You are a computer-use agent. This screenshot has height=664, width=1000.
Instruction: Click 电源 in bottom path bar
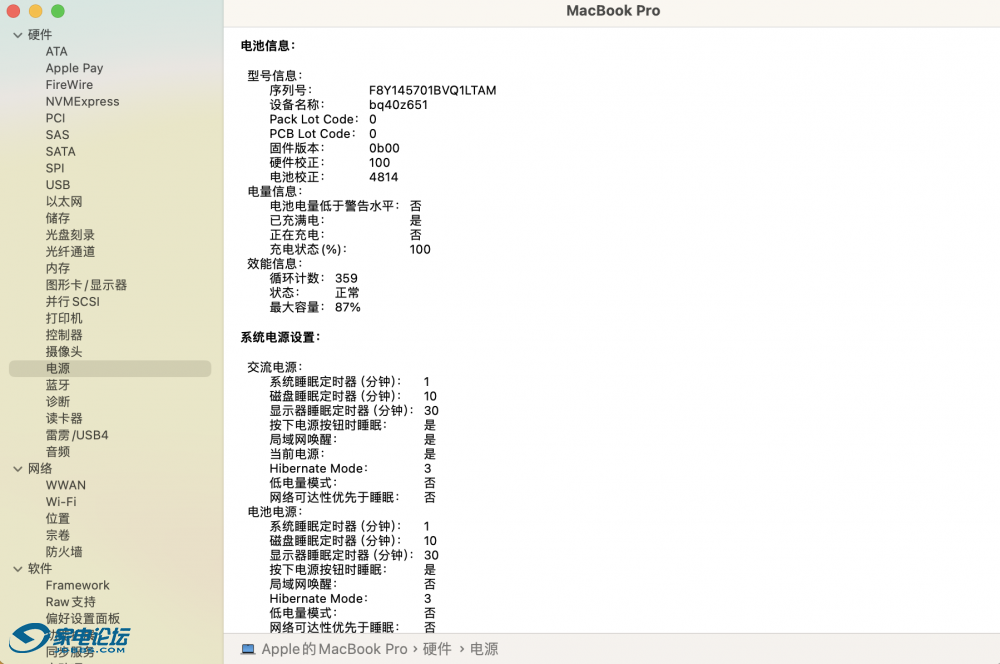(484, 649)
